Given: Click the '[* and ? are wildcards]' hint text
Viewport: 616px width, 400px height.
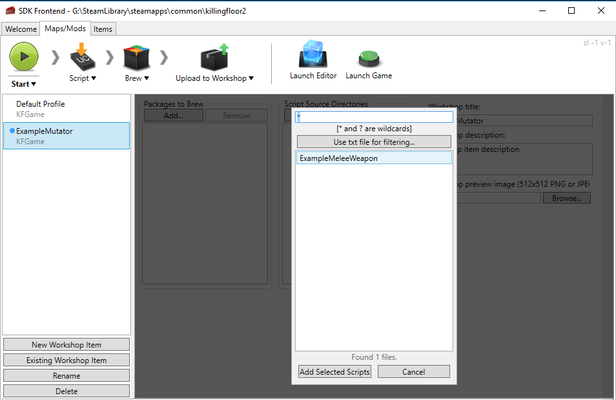Looking at the screenshot, I should 374,128.
